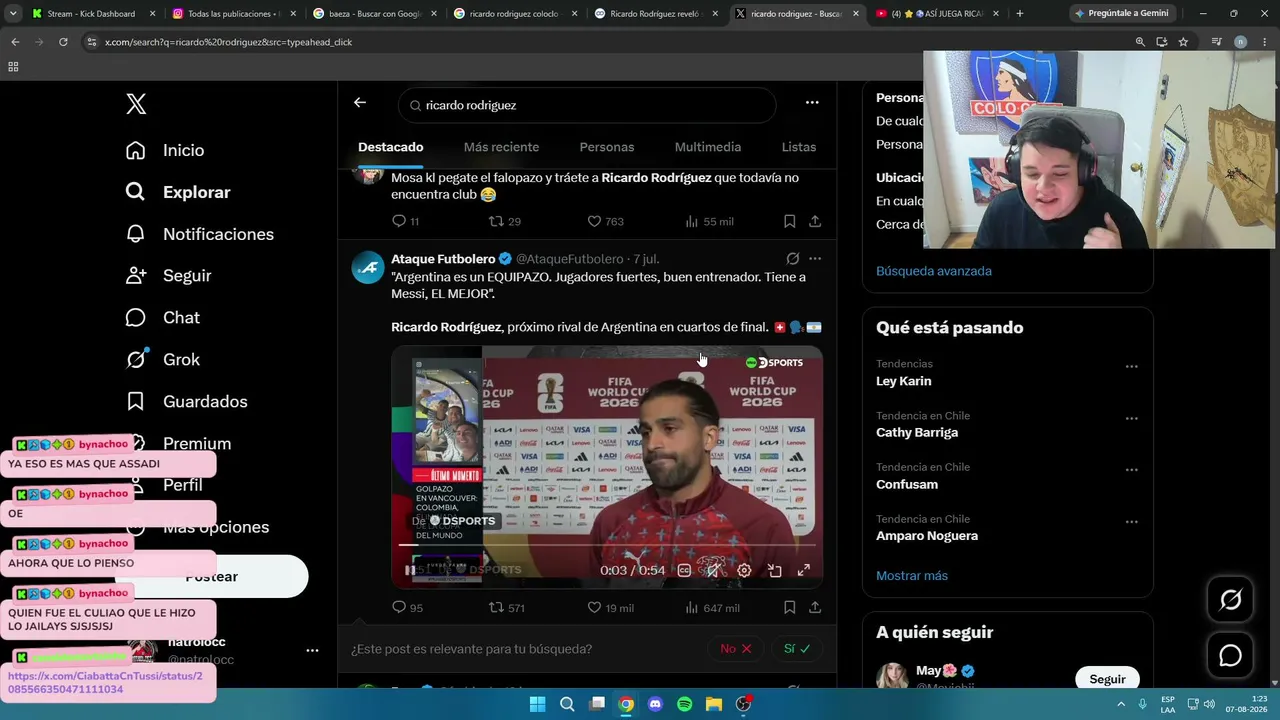Pause the Ricardo Rodríguez video

pos(410,570)
